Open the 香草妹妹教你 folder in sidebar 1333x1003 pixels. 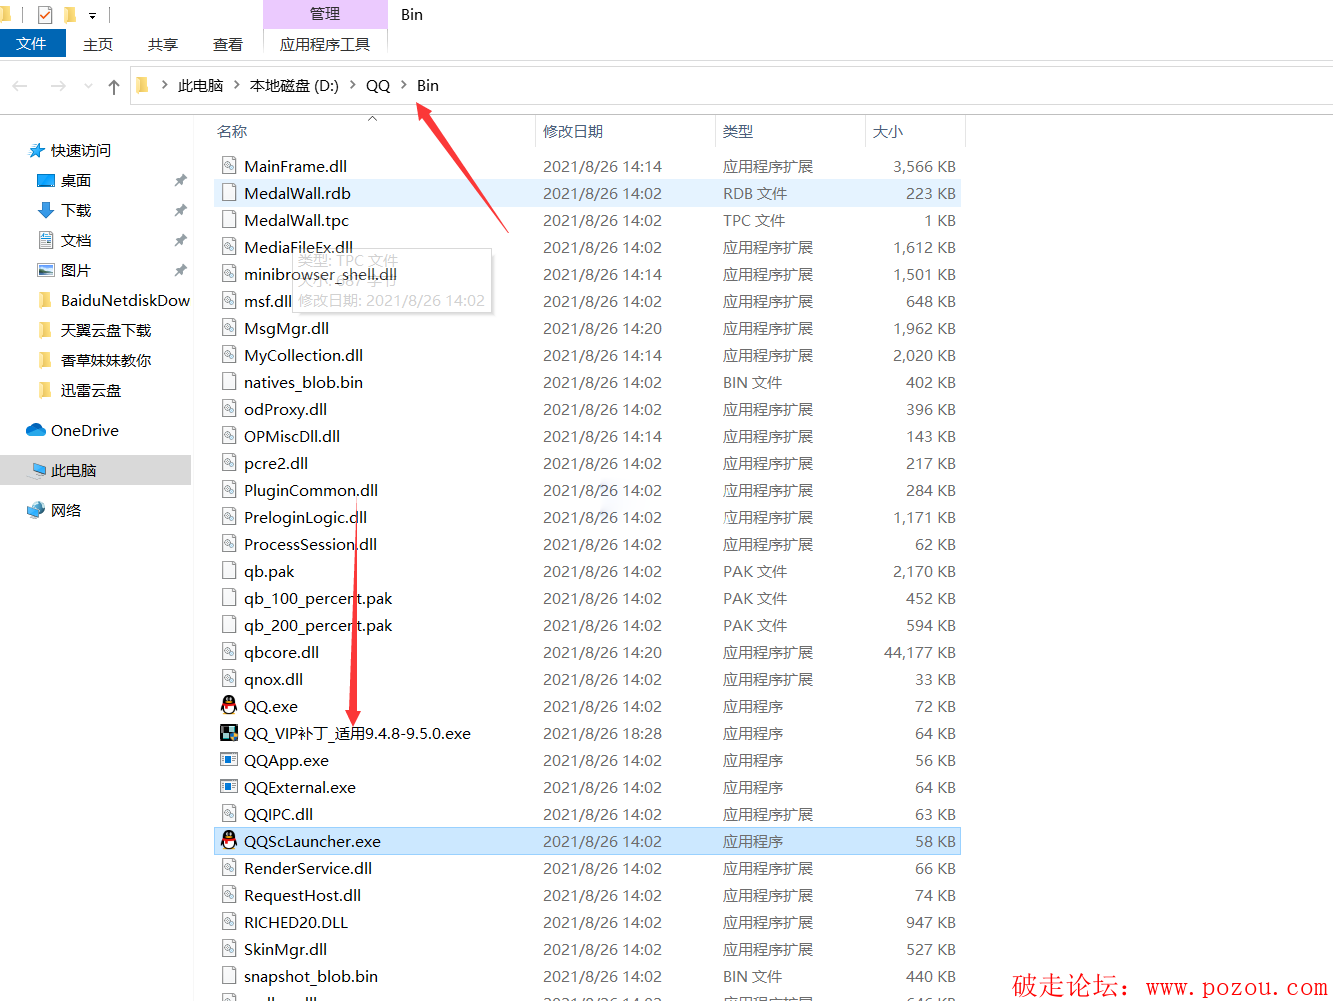[106, 361]
